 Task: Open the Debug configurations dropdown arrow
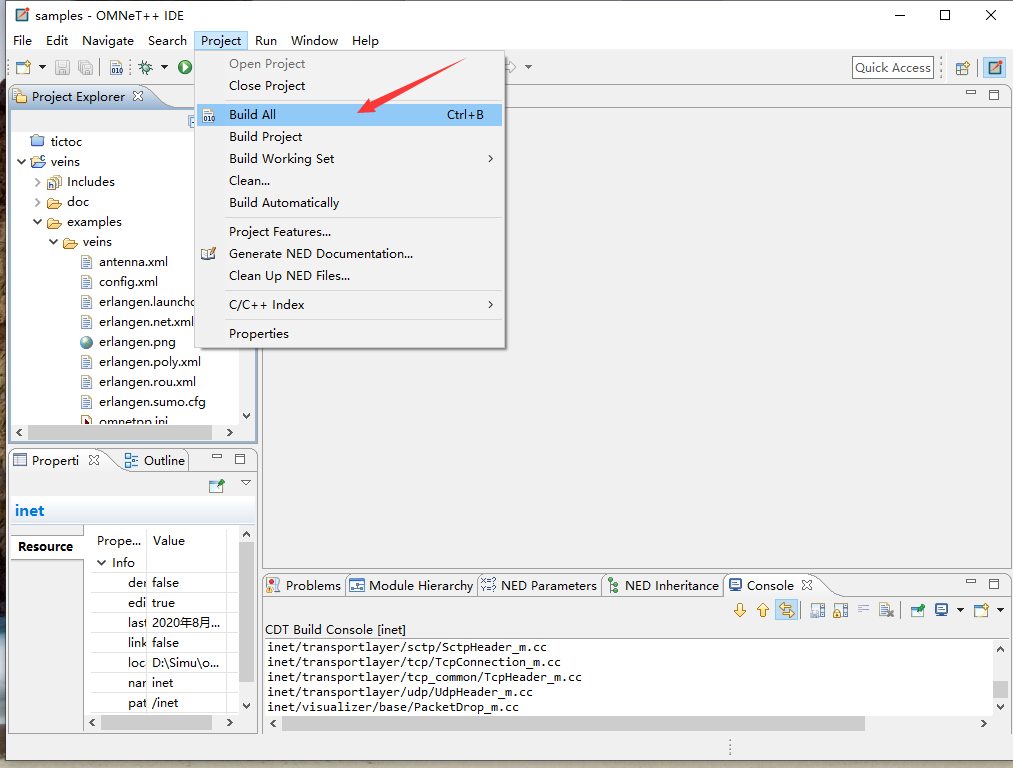tap(164, 67)
